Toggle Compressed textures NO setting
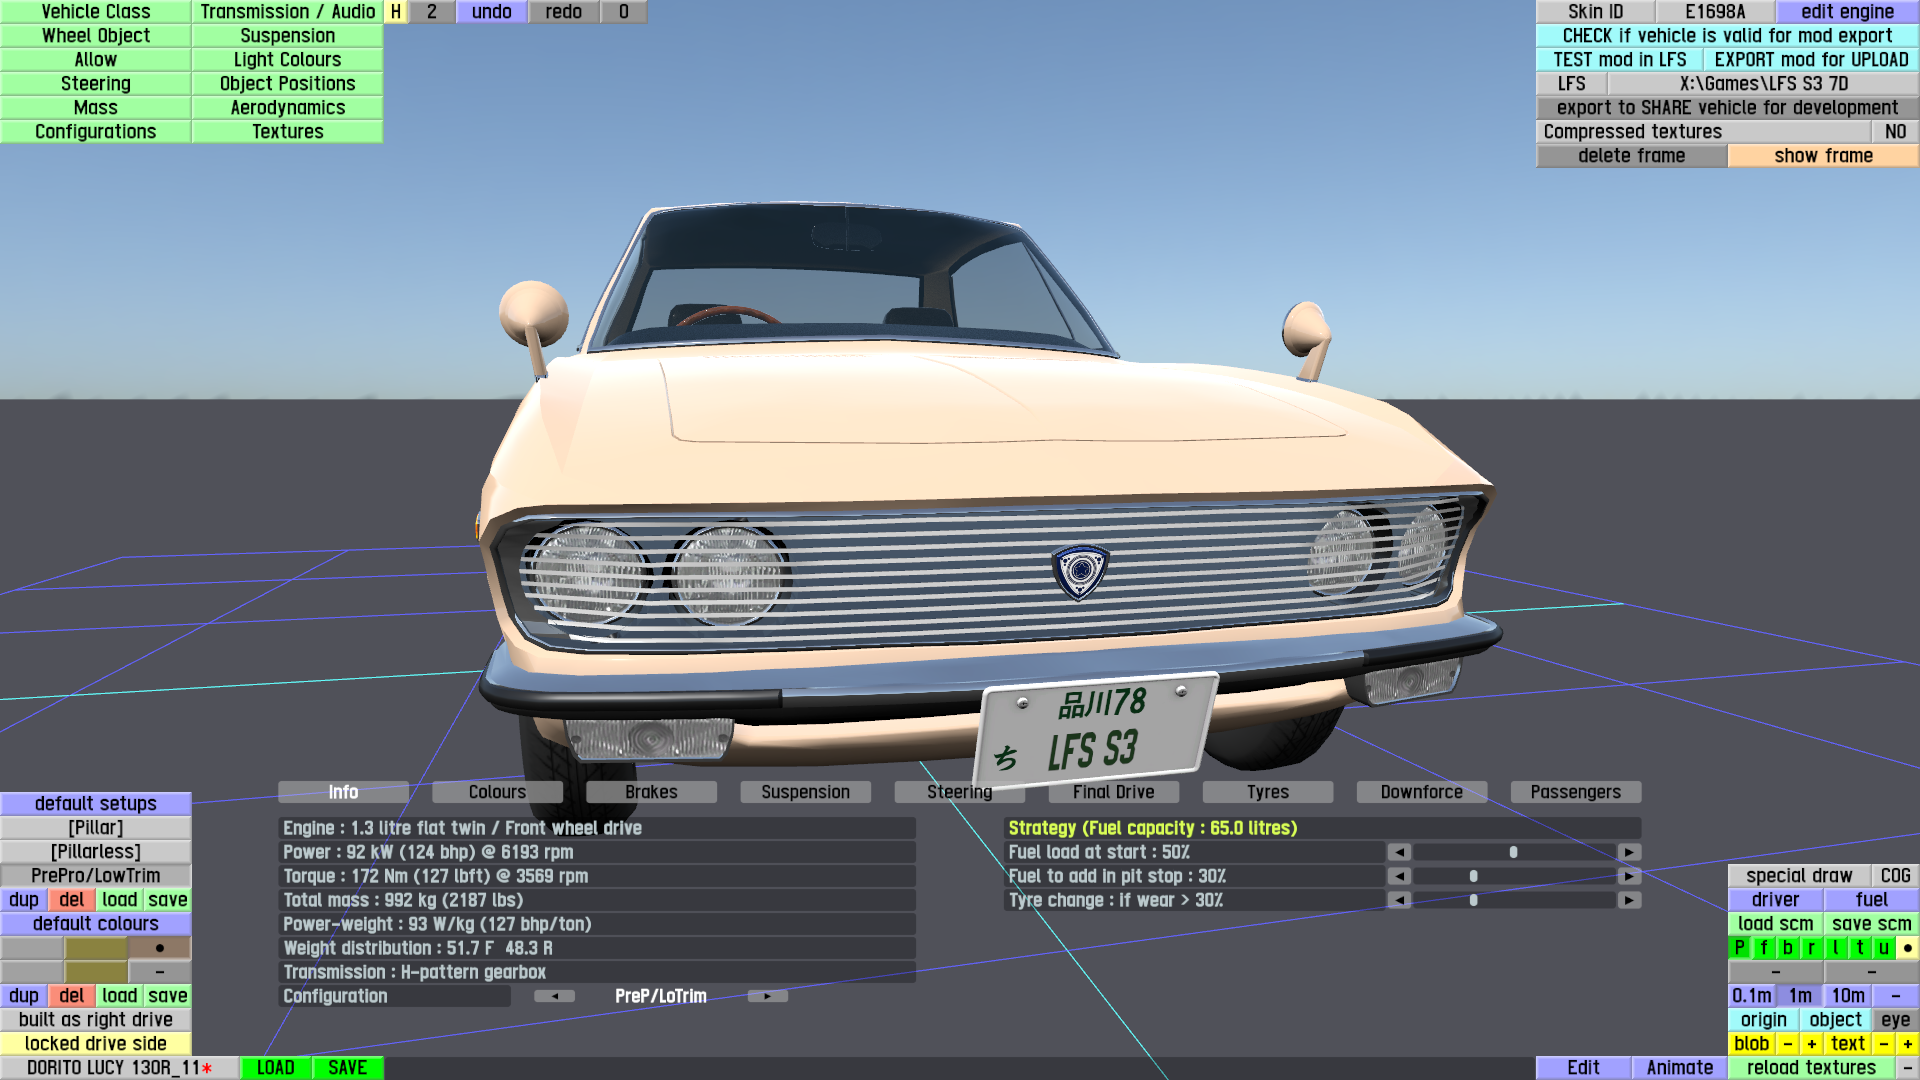This screenshot has height=1080, width=1920. pos(1895,132)
